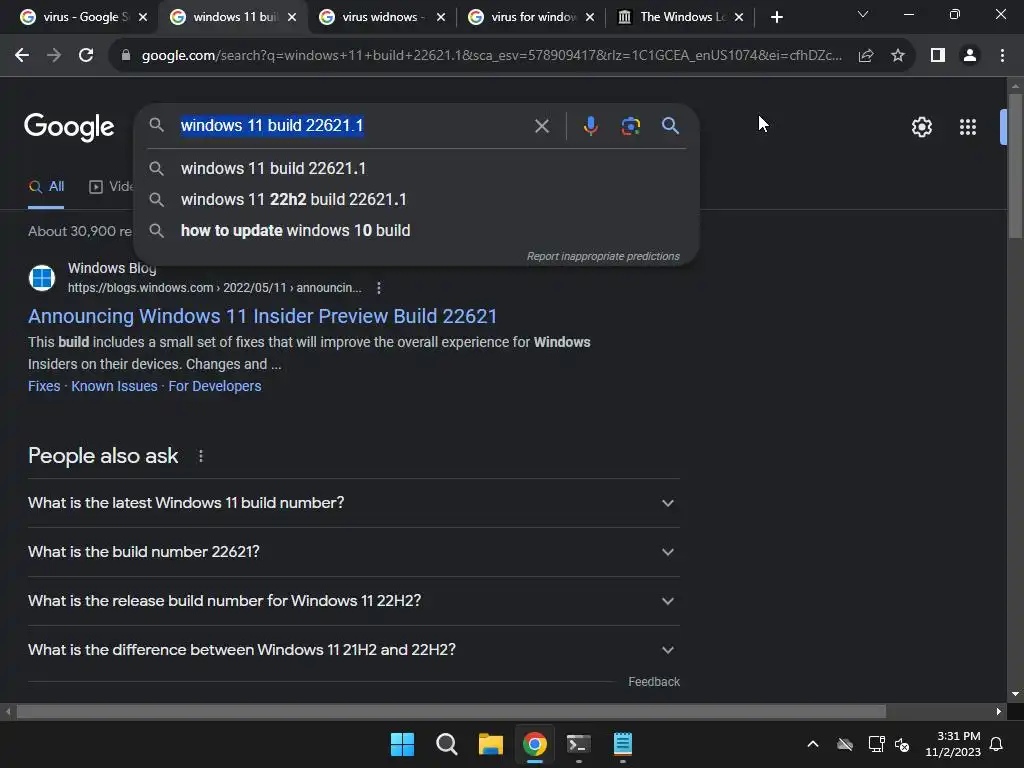Open the notification center bell
The height and width of the screenshot is (768, 1024).
(996, 744)
